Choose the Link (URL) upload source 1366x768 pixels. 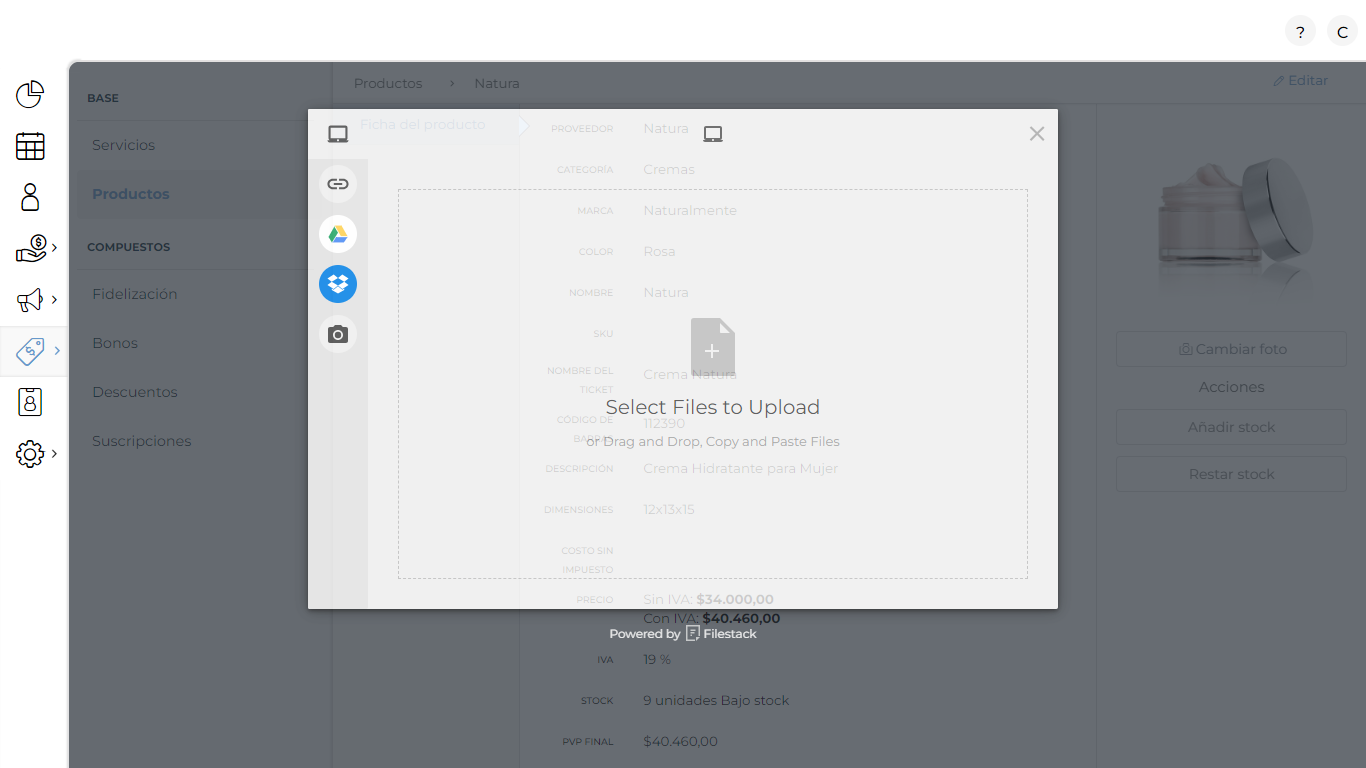(338, 184)
